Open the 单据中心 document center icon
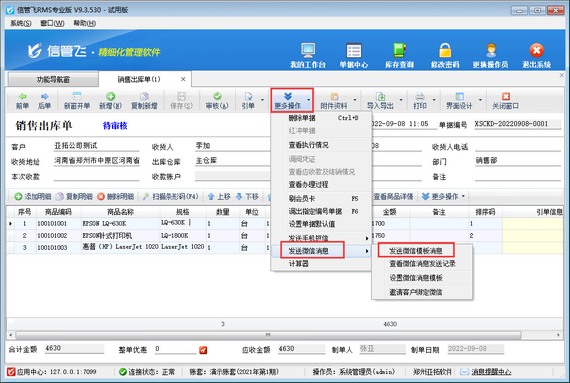The image size is (570, 383). (x=354, y=51)
